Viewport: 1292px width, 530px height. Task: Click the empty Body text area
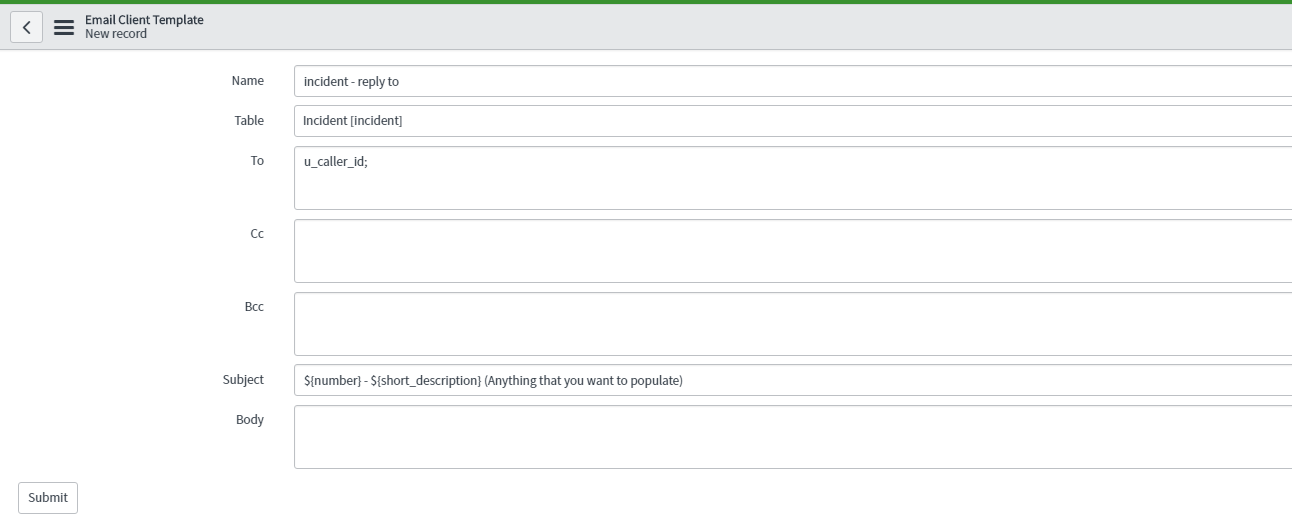coord(793,437)
